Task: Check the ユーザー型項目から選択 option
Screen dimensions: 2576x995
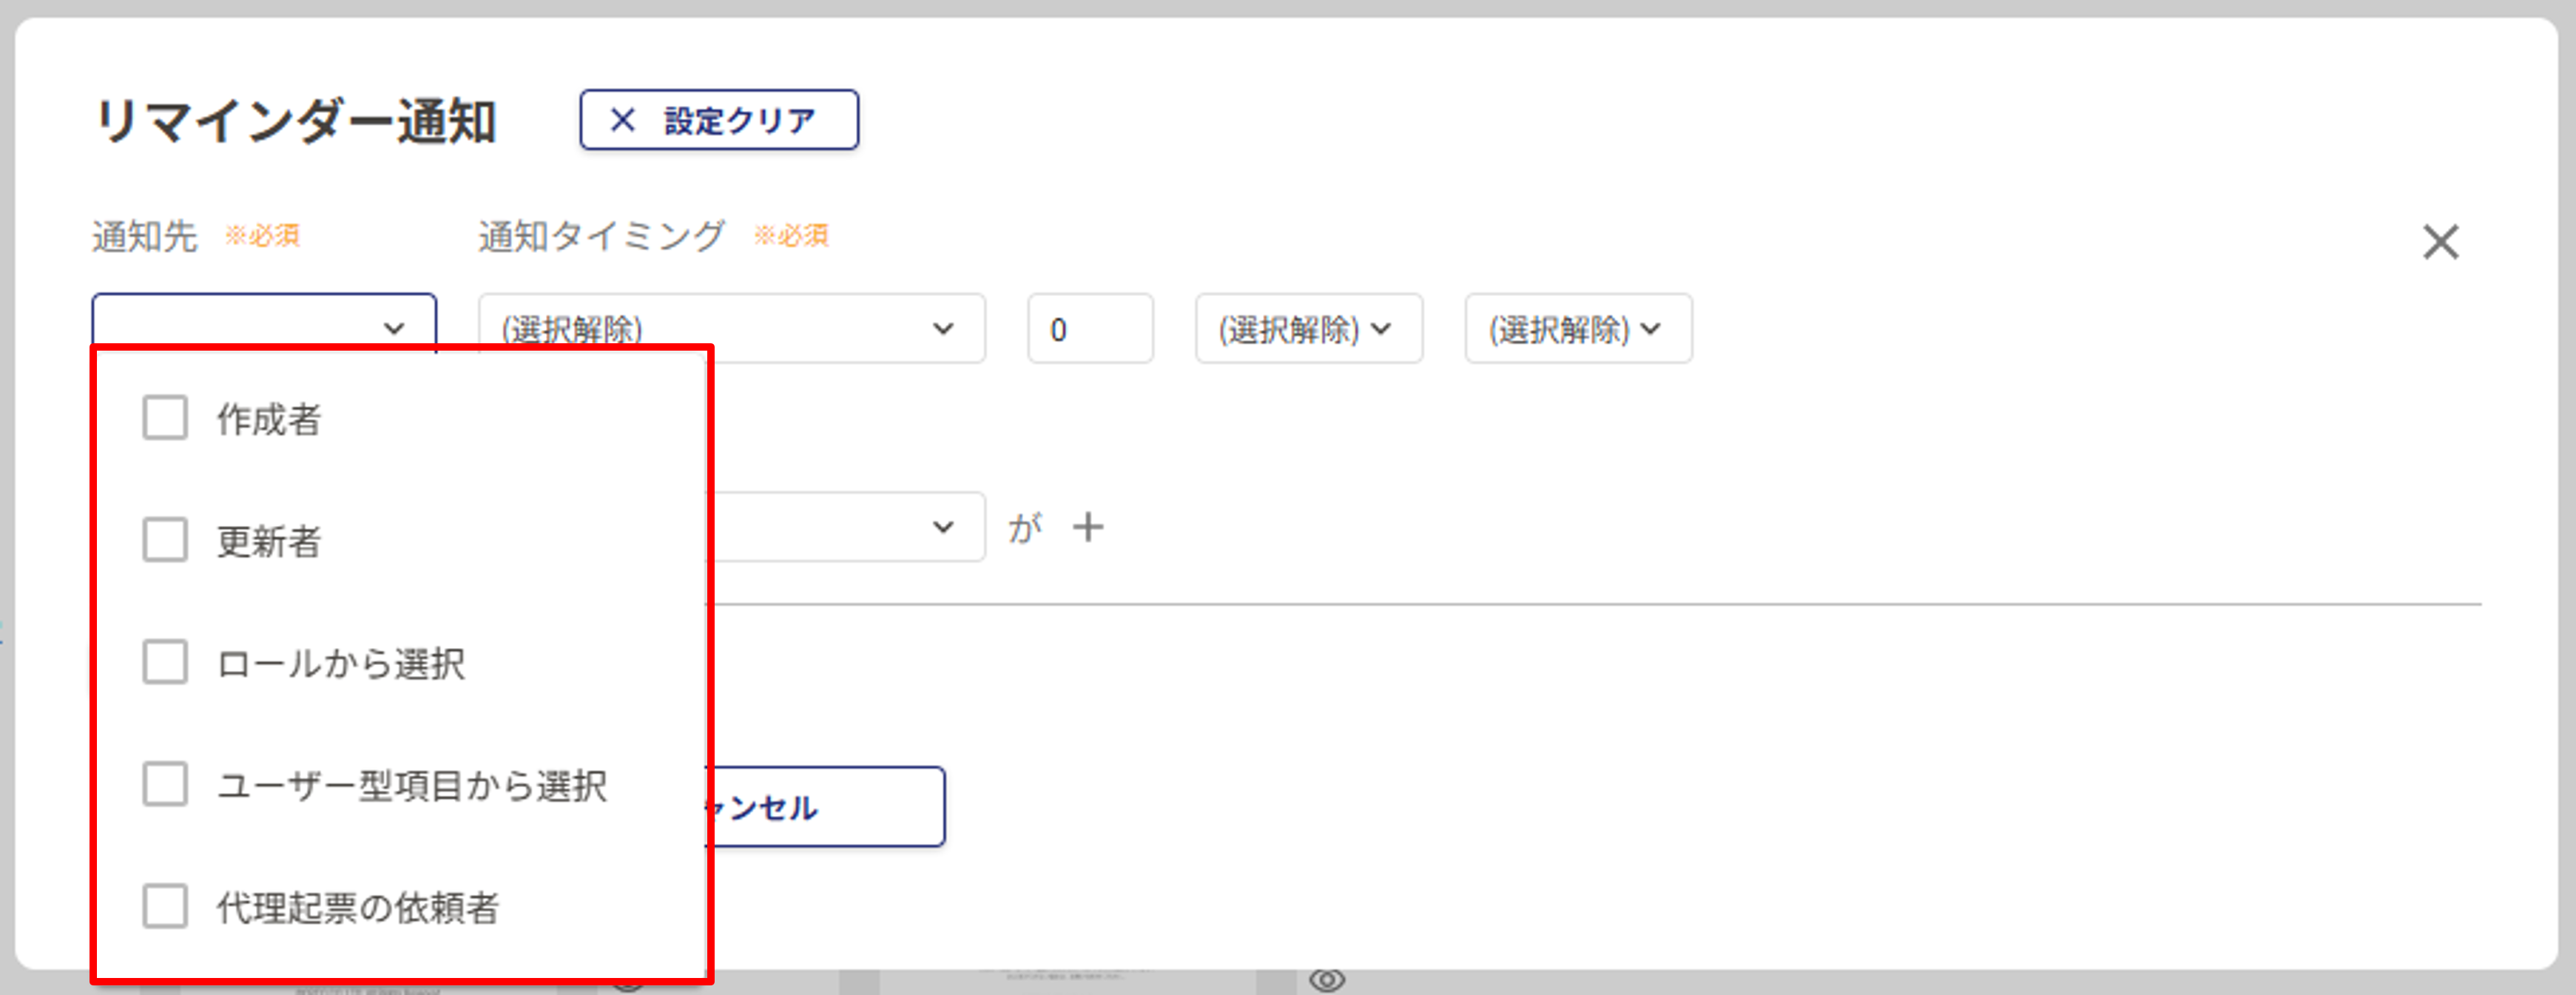Action: point(164,786)
